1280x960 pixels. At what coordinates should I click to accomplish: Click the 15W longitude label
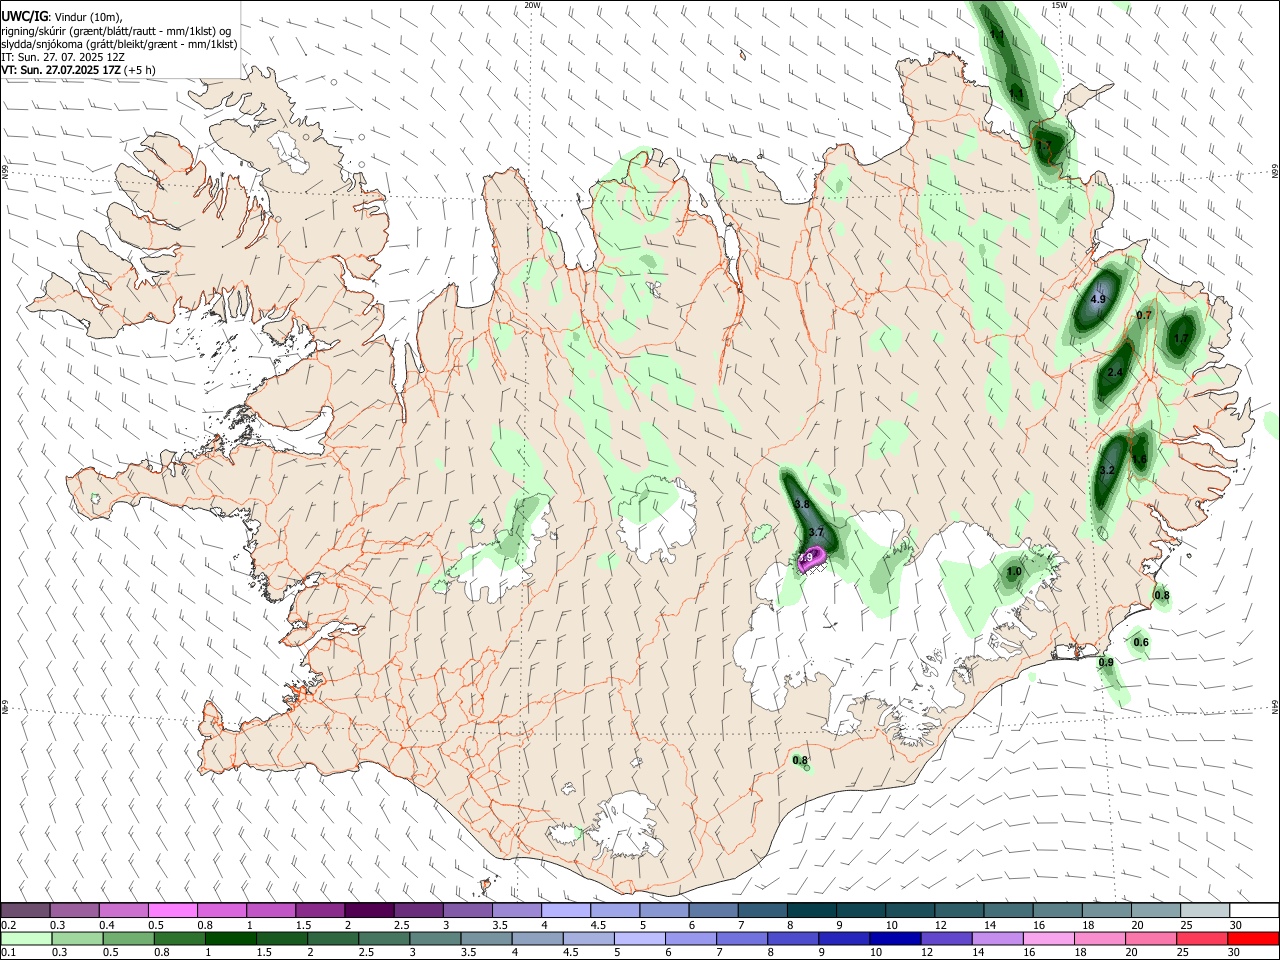pos(1060,5)
